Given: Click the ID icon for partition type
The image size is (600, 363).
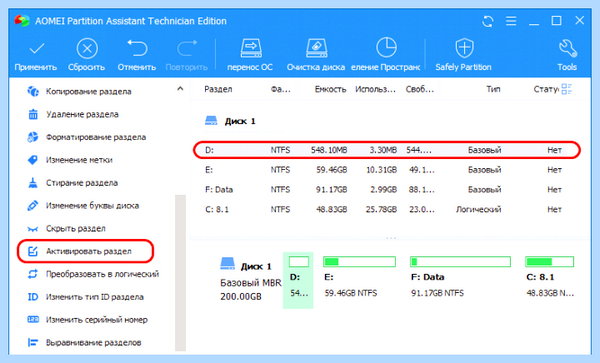Looking at the screenshot, I should pyautogui.click(x=33, y=297).
